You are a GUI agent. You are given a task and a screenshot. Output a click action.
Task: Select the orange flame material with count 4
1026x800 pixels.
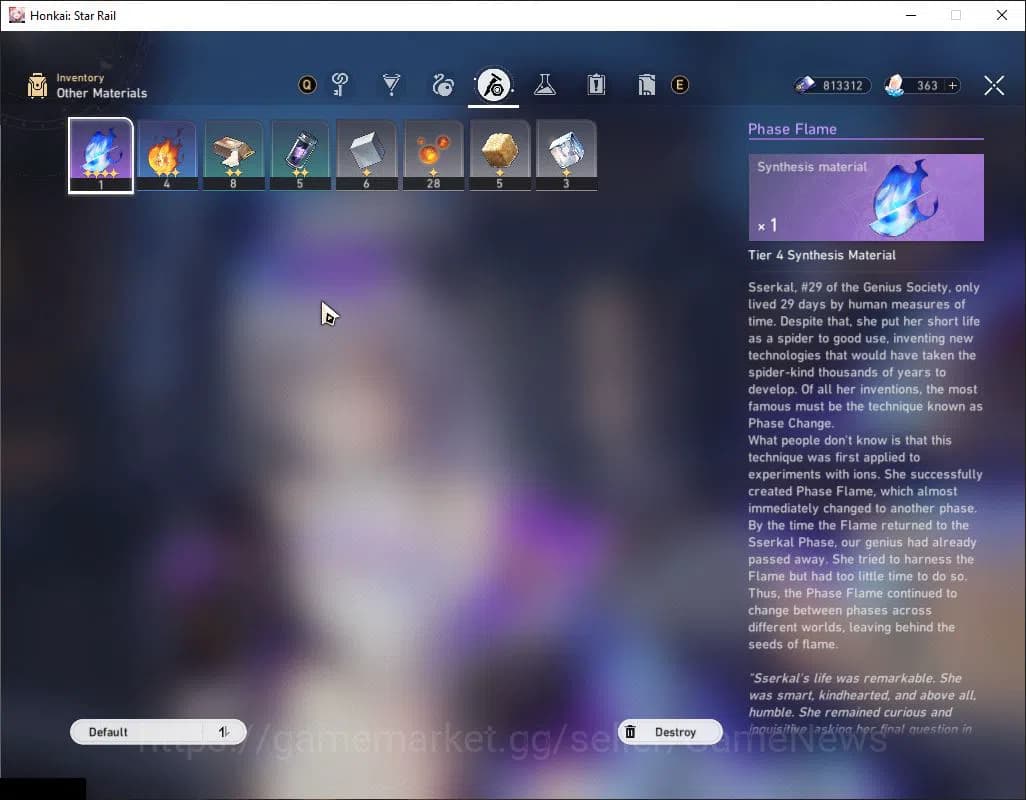pyautogui.click(x=166, y=154)
